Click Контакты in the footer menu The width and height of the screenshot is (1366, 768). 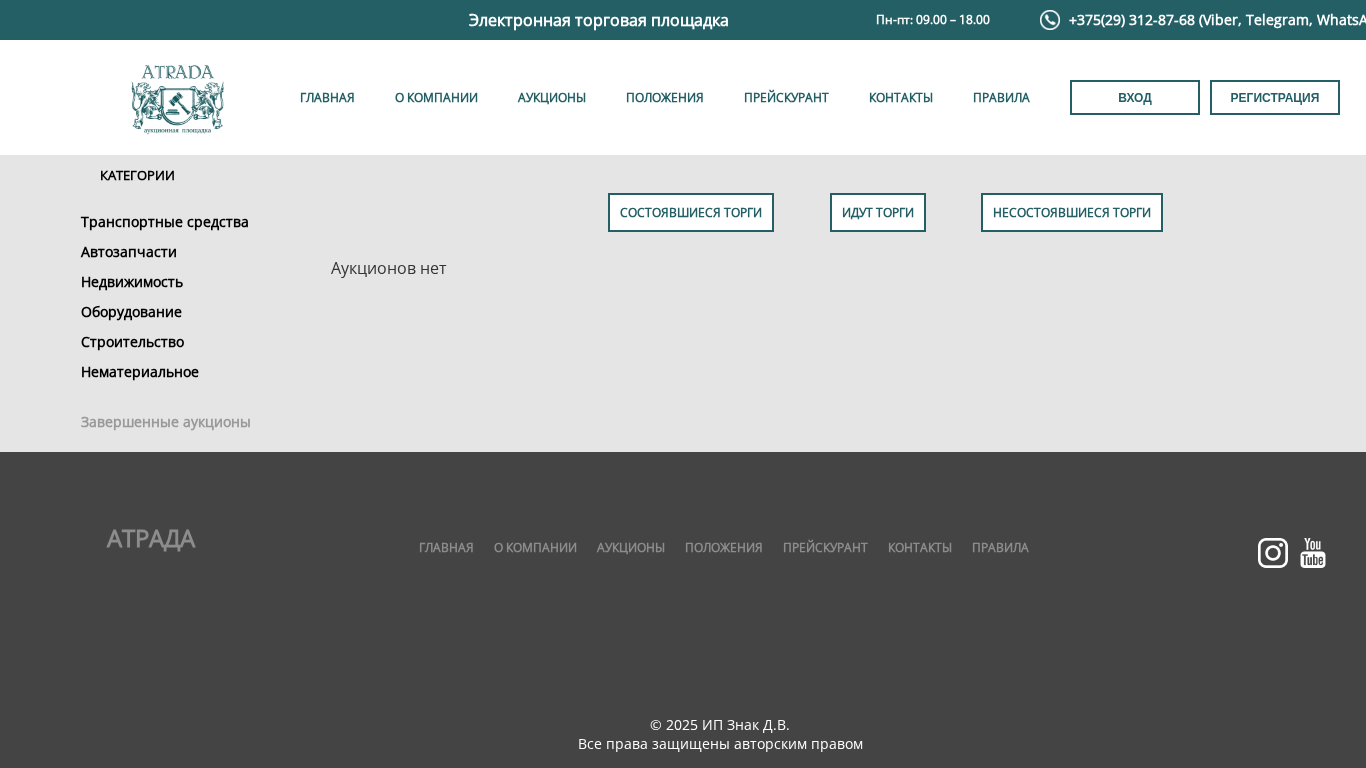(x=919, y=548)
